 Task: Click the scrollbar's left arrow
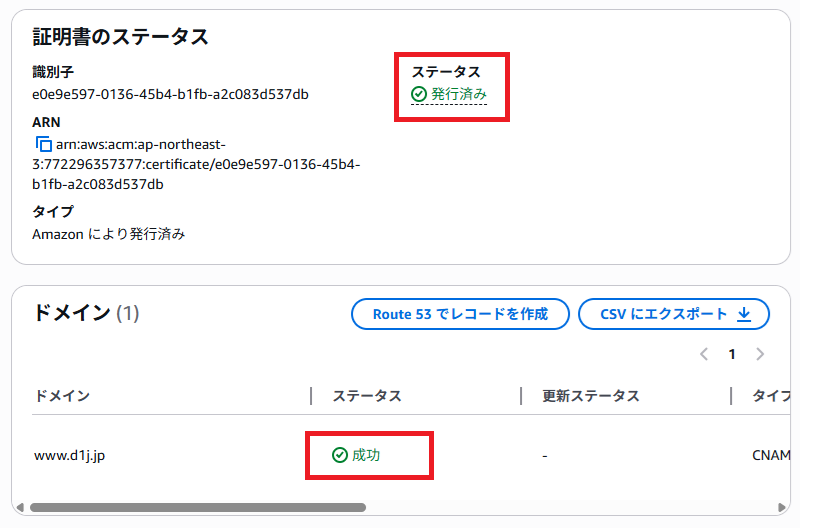19,507
